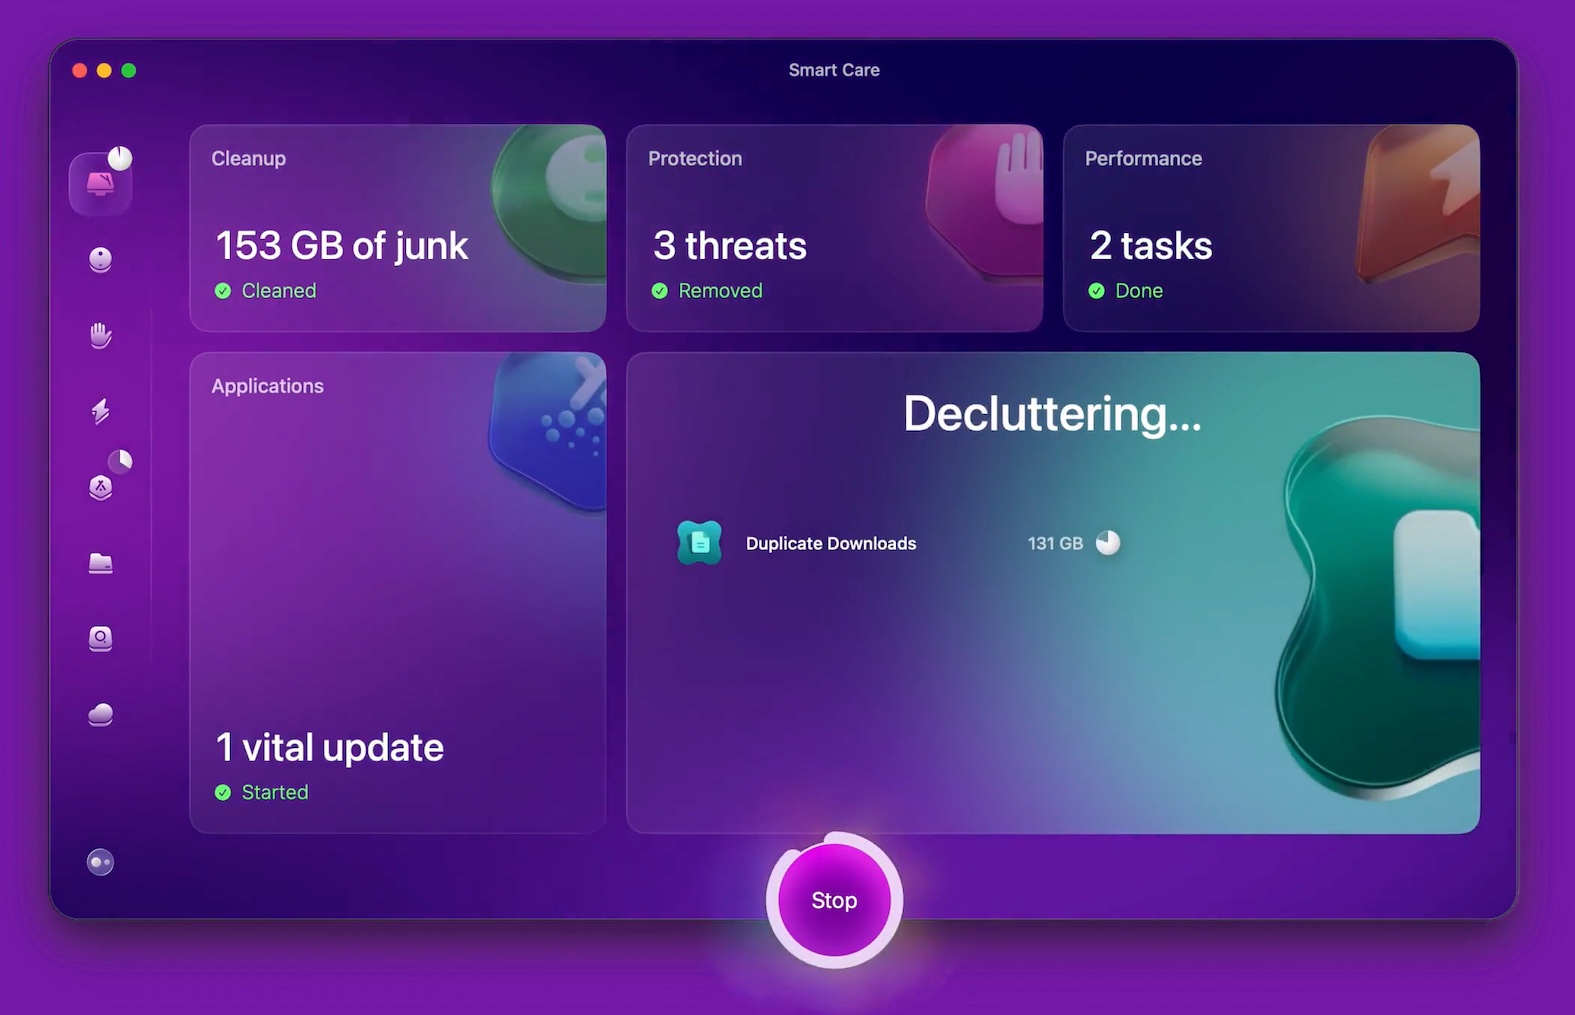Click the Space Lens disk icon

100,638
